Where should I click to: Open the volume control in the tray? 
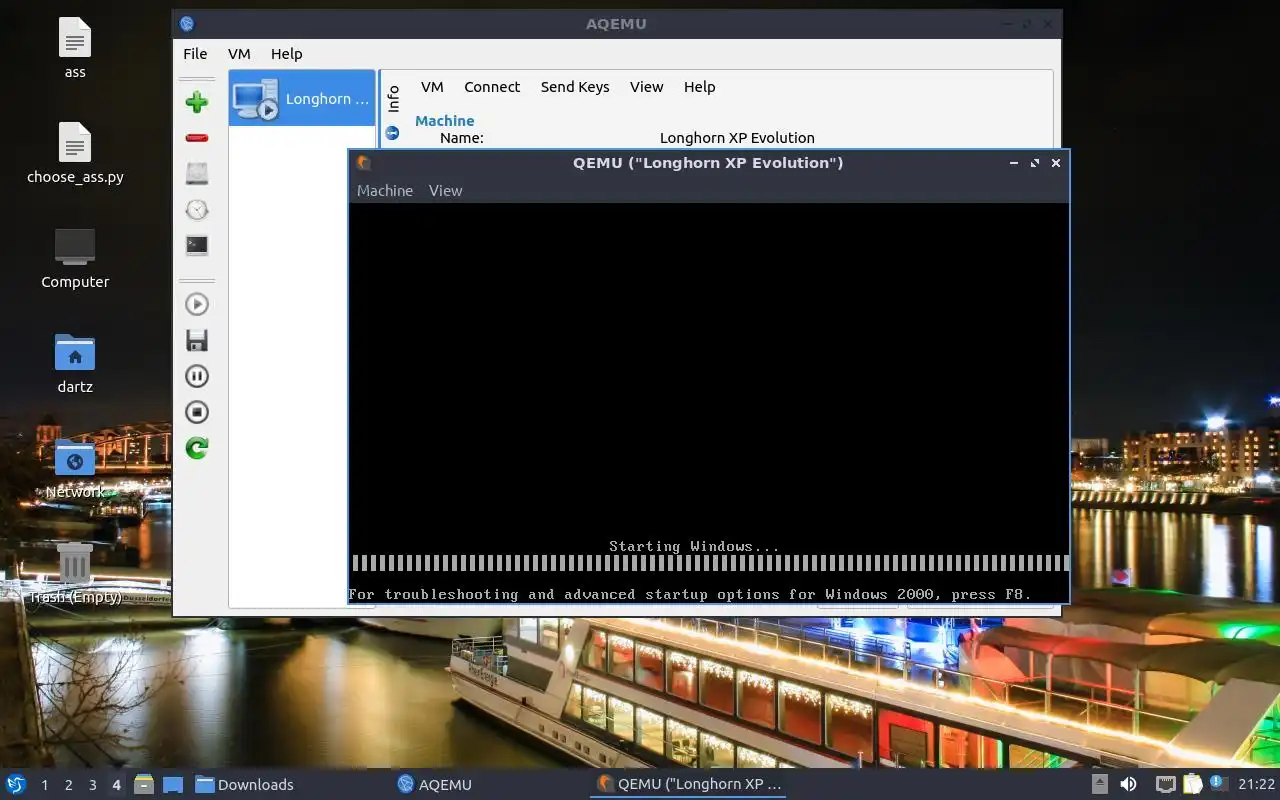1128,784
